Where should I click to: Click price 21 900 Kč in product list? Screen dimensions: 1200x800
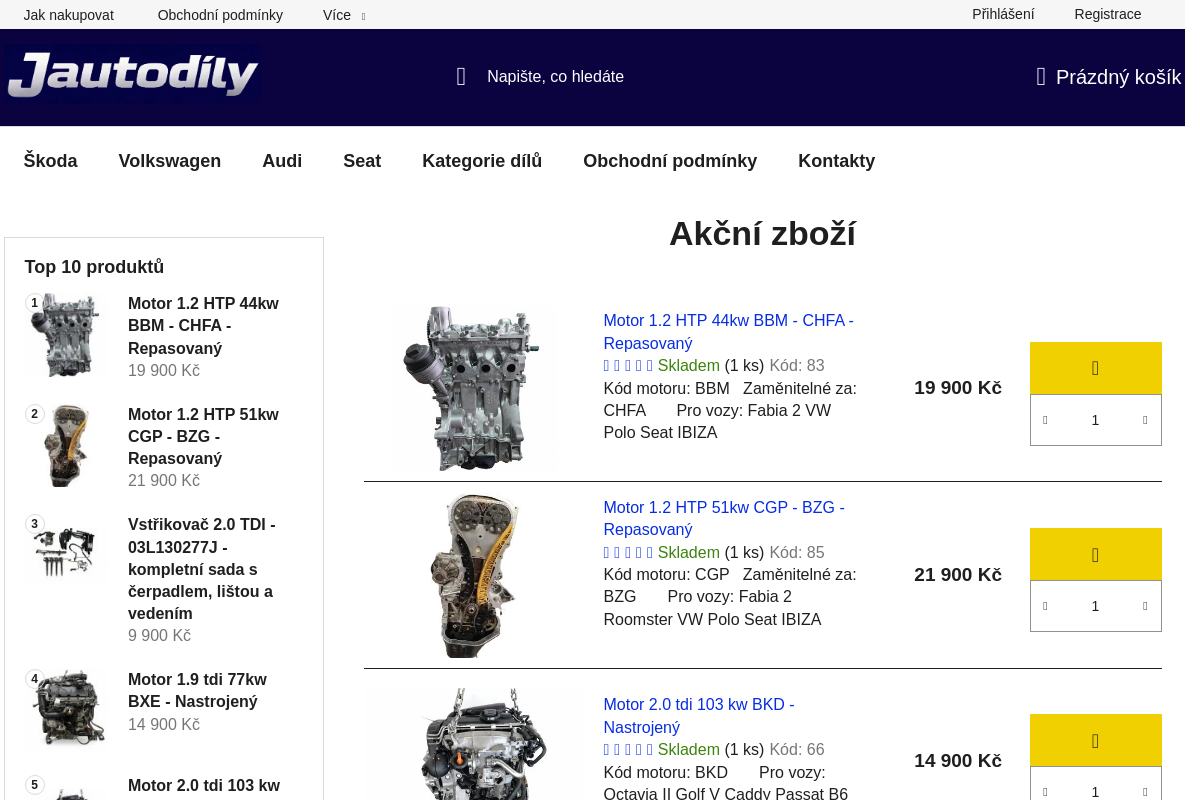[x=957, y=575]
